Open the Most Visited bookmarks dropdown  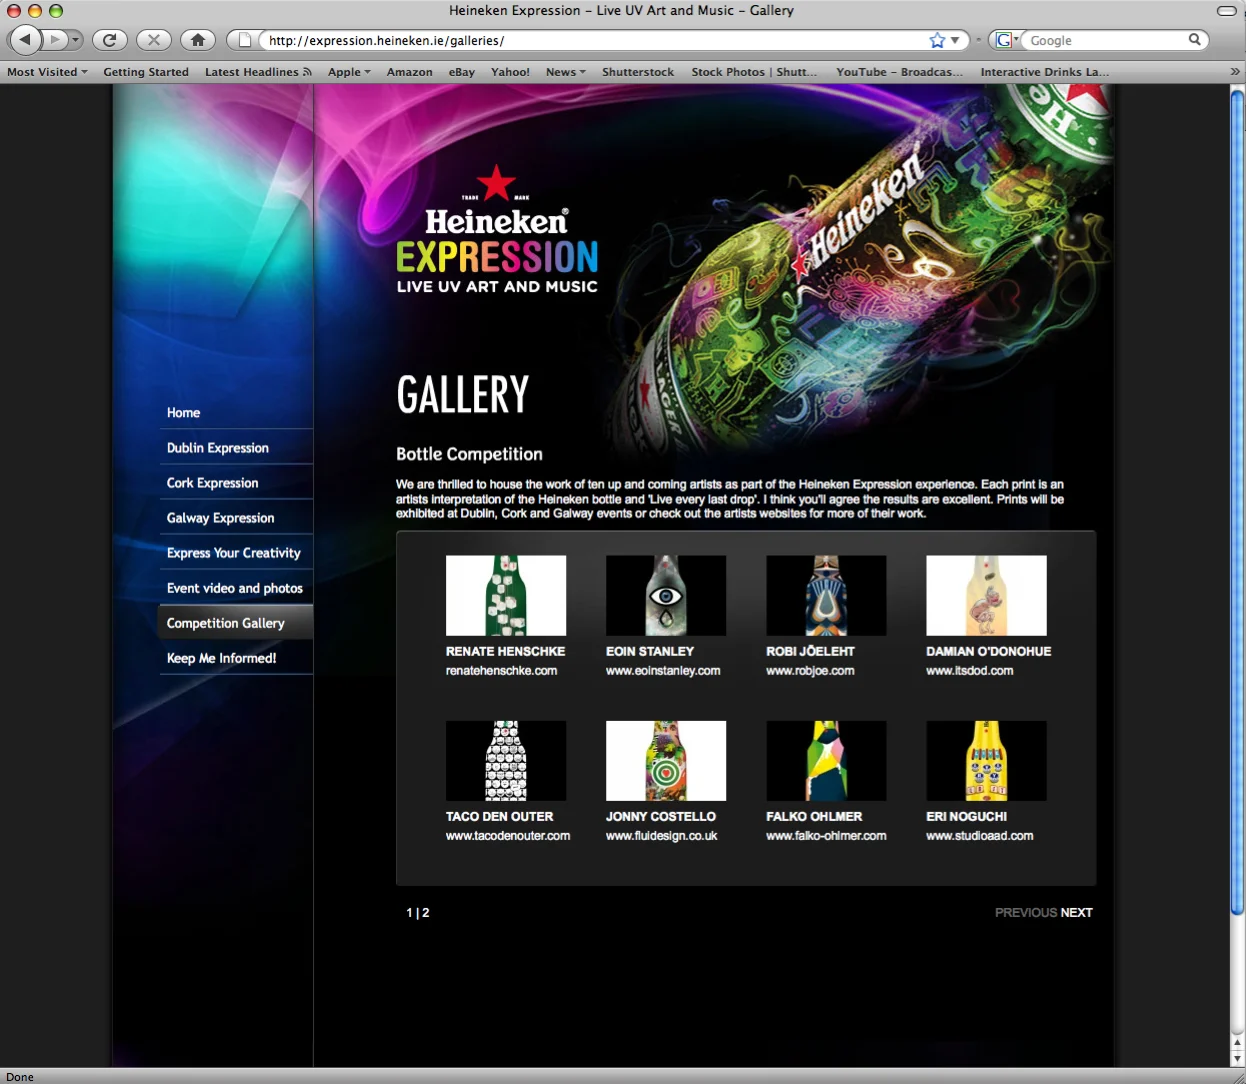(47, 72)
